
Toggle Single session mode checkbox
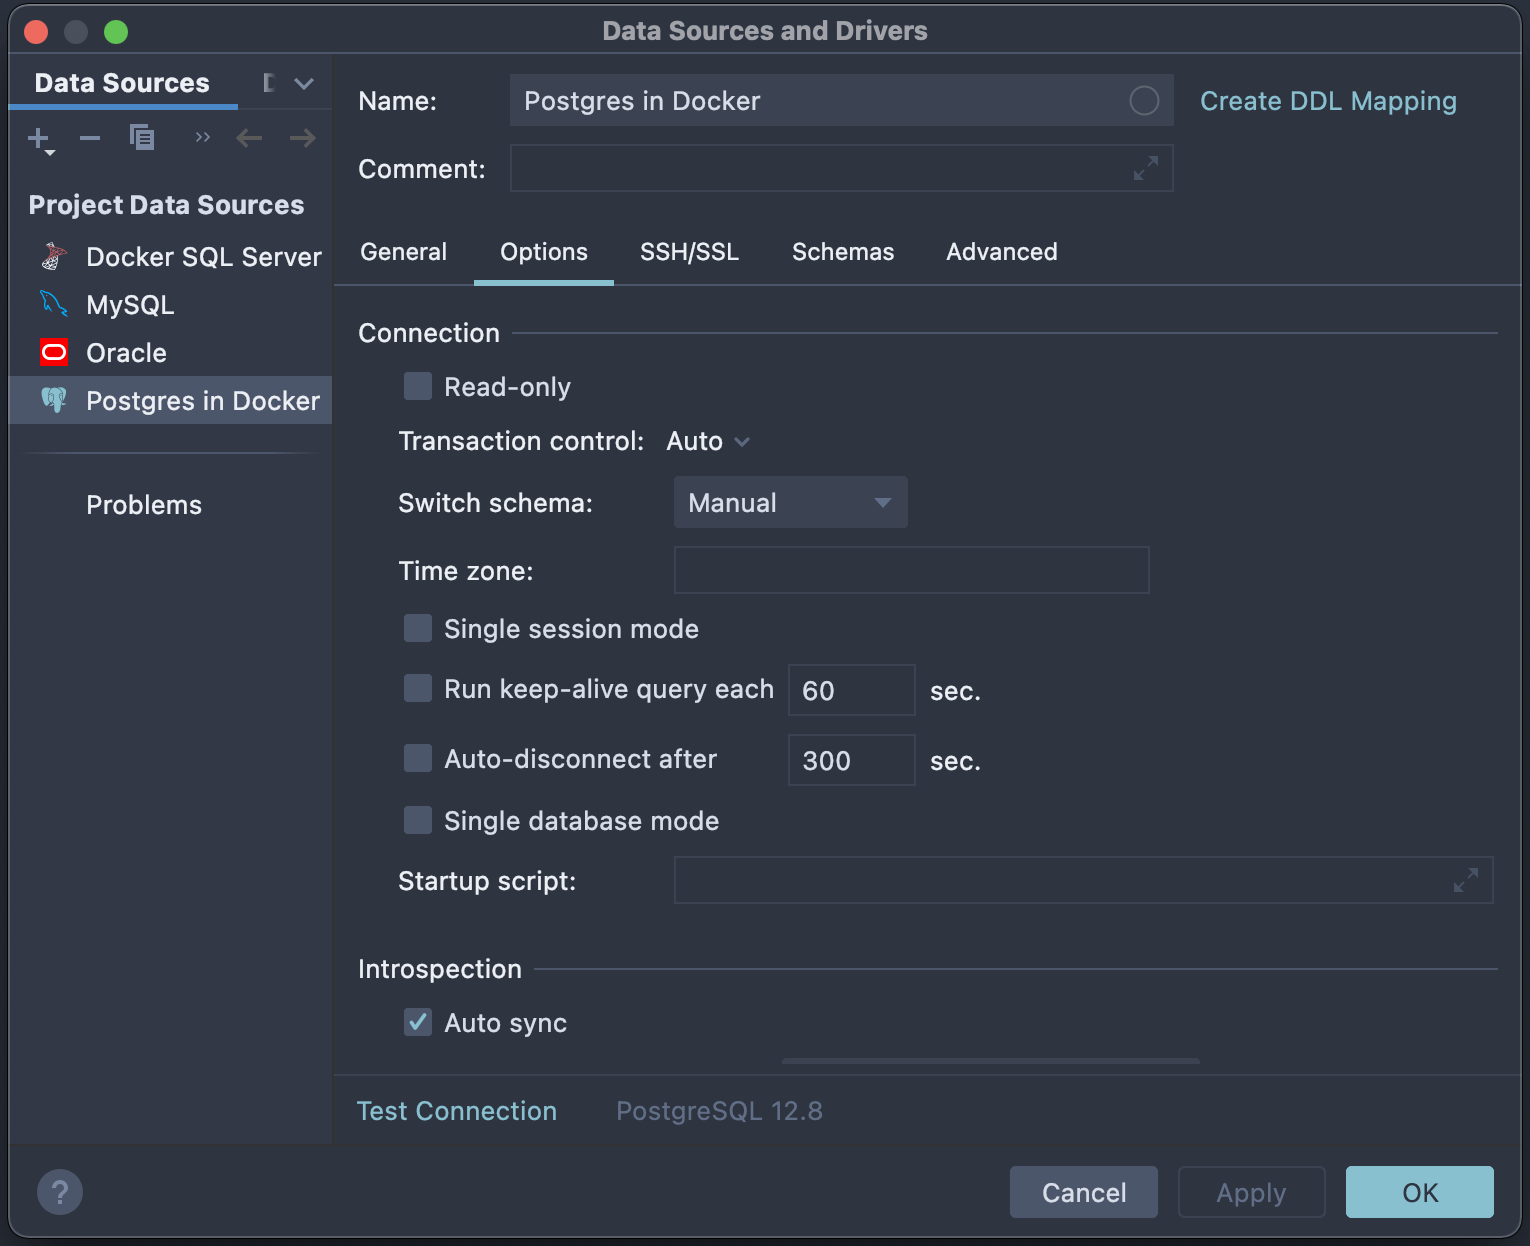(418, 629)
